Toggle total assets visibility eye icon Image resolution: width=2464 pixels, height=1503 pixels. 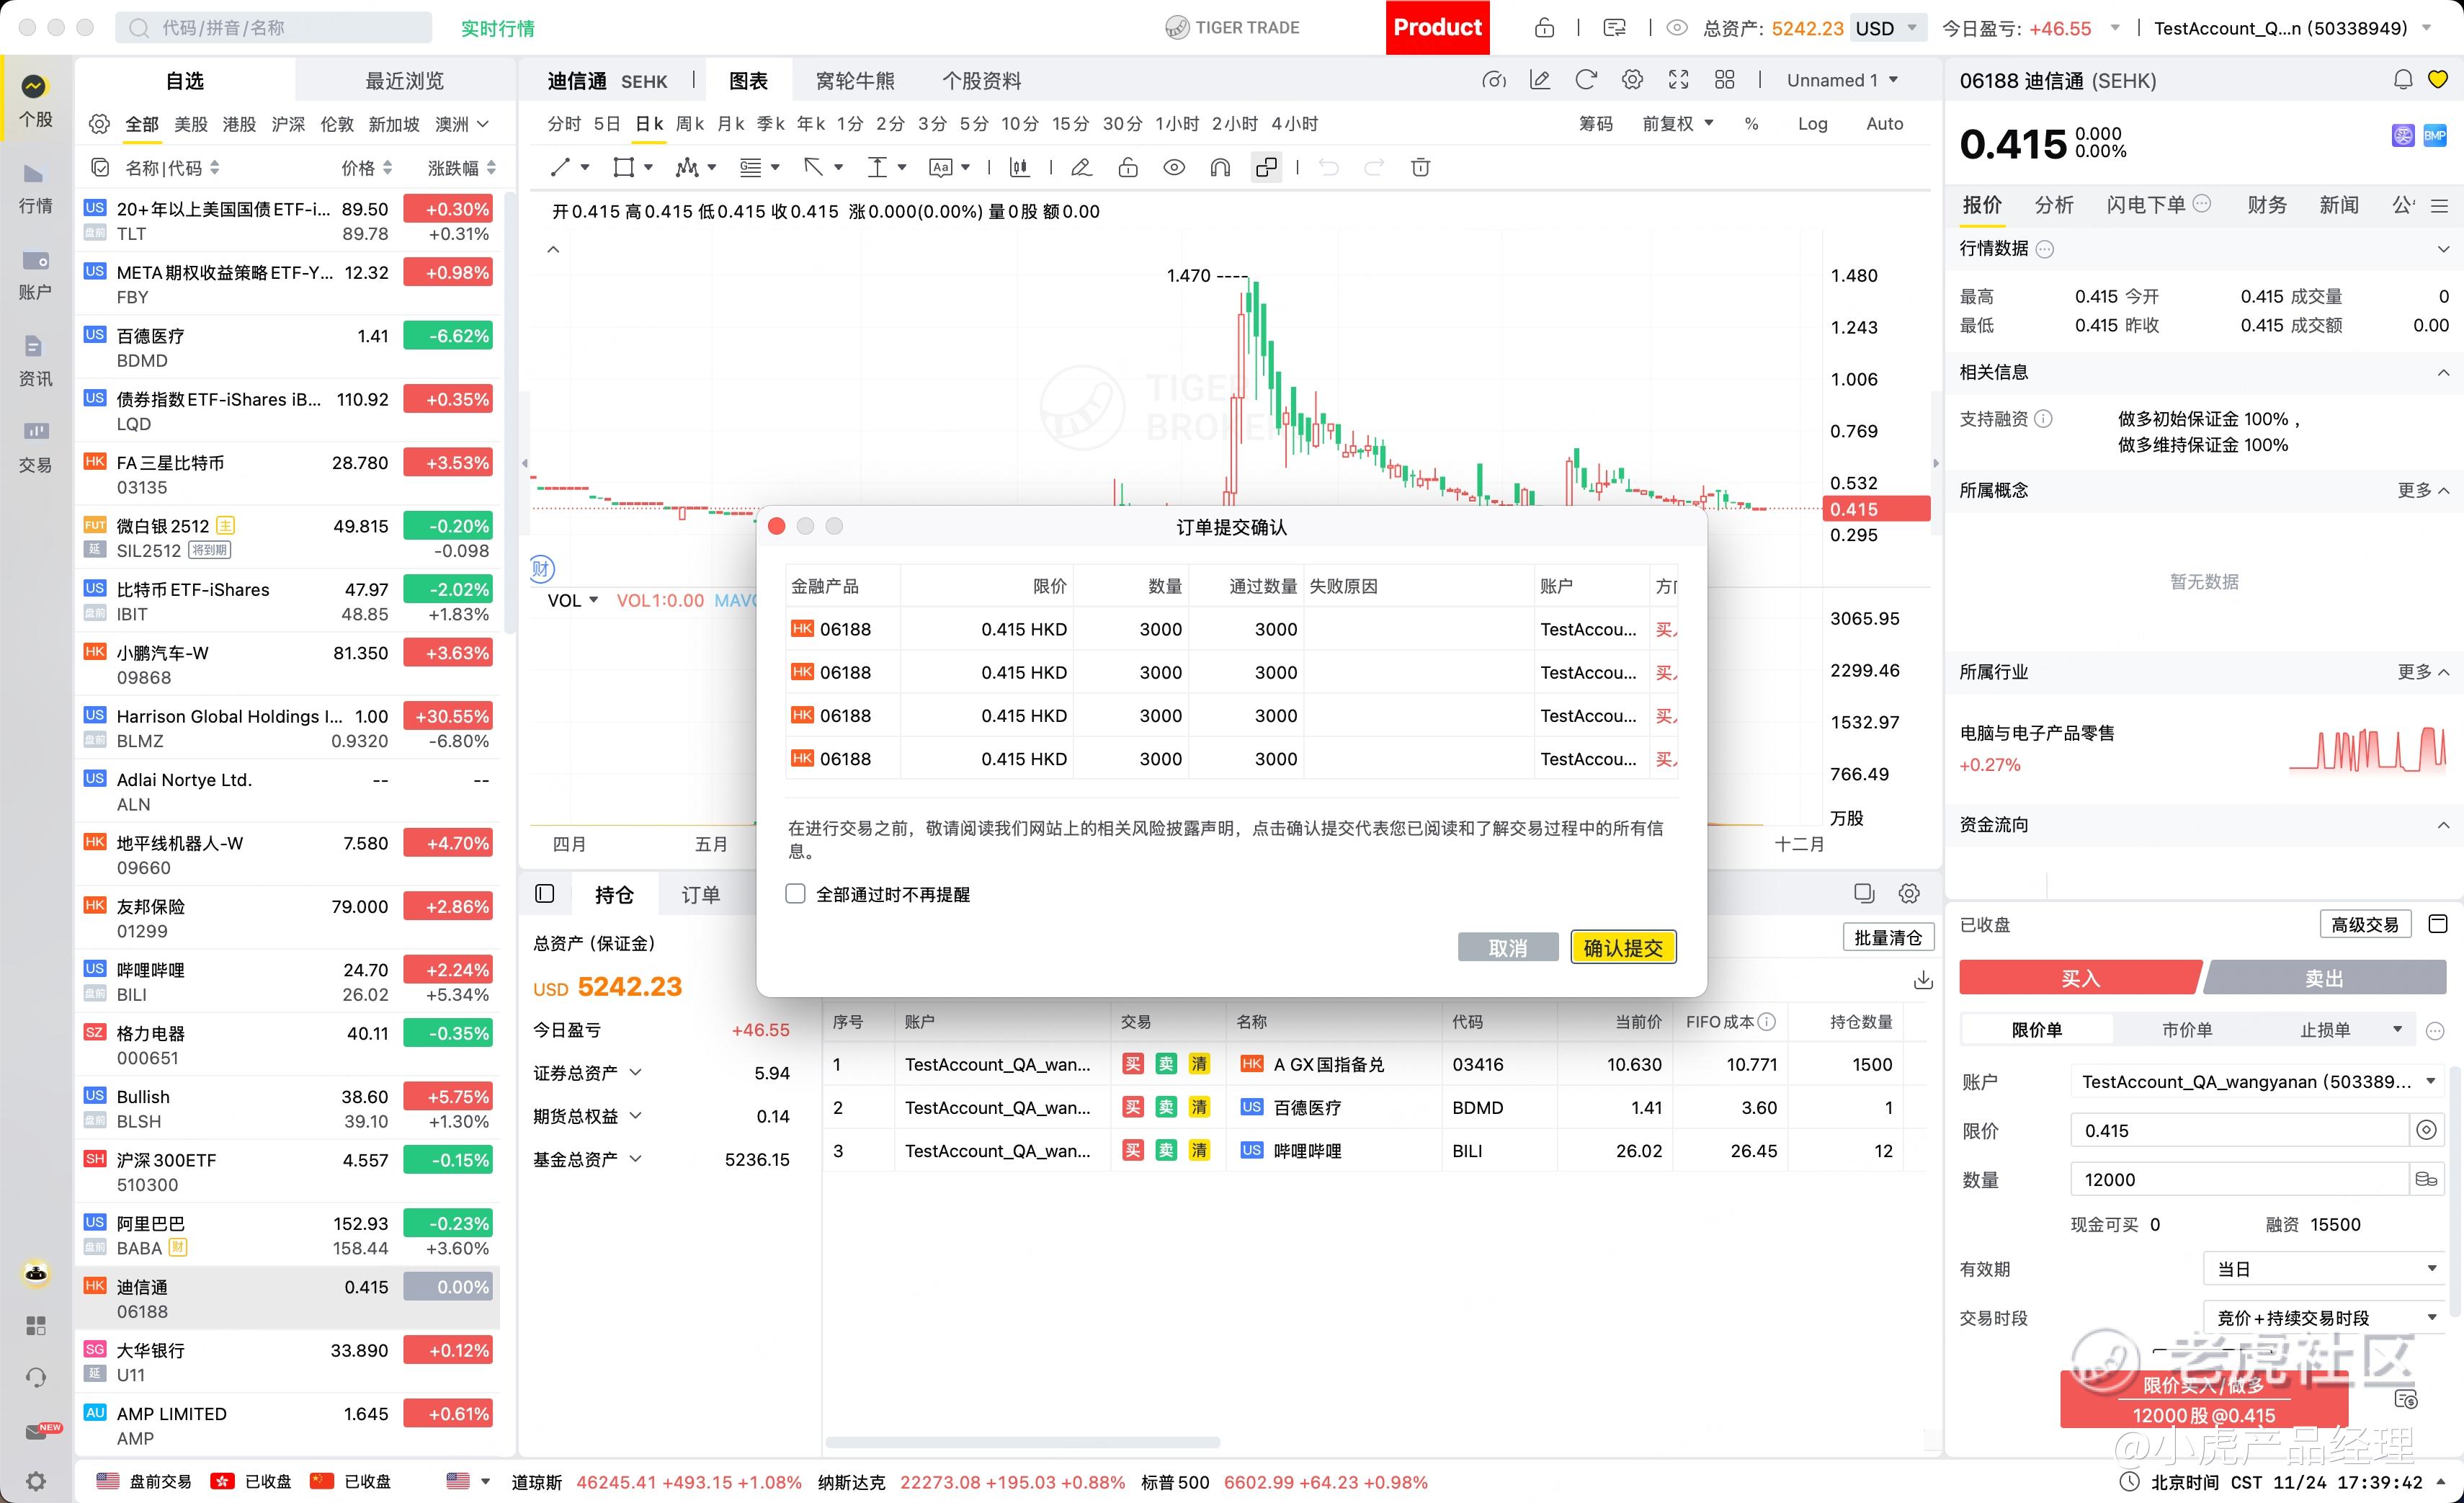1677,28
